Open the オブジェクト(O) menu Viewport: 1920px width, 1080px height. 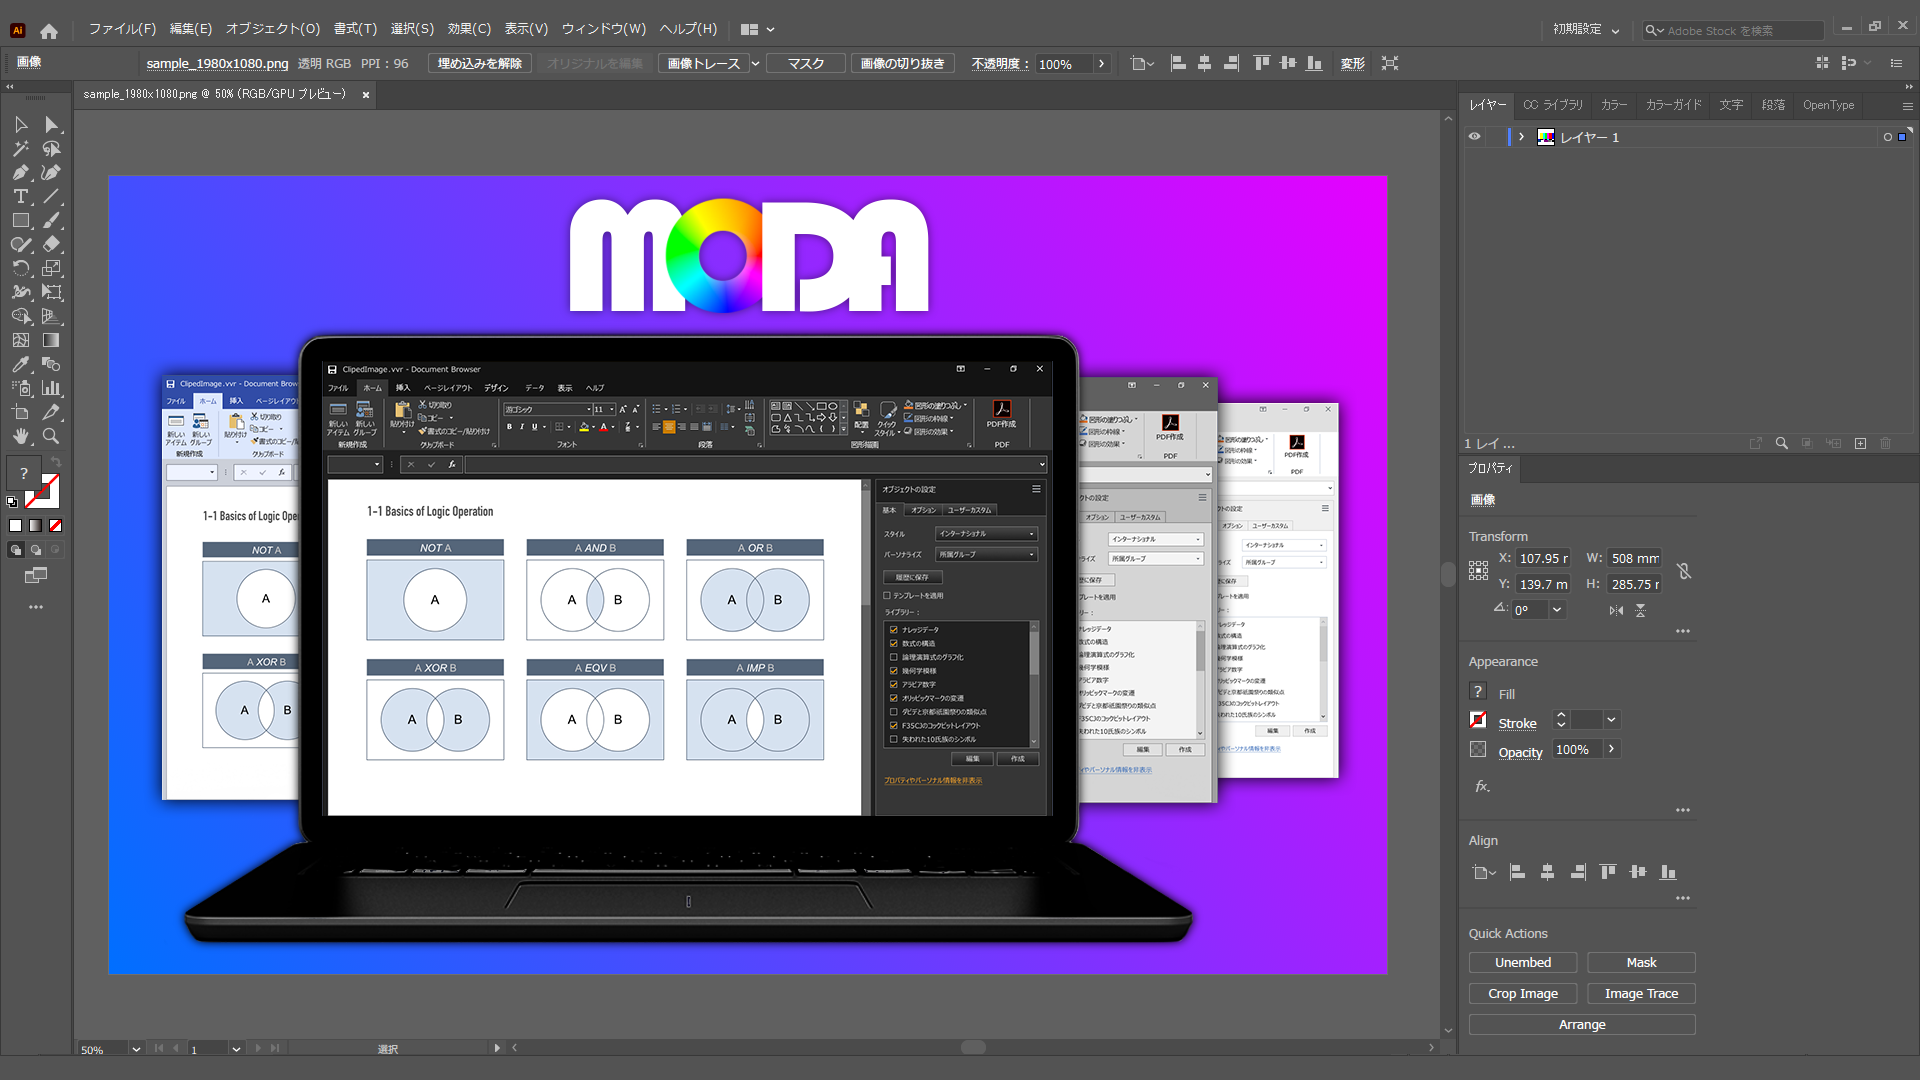pyautogui.click(x=273, y=29)
